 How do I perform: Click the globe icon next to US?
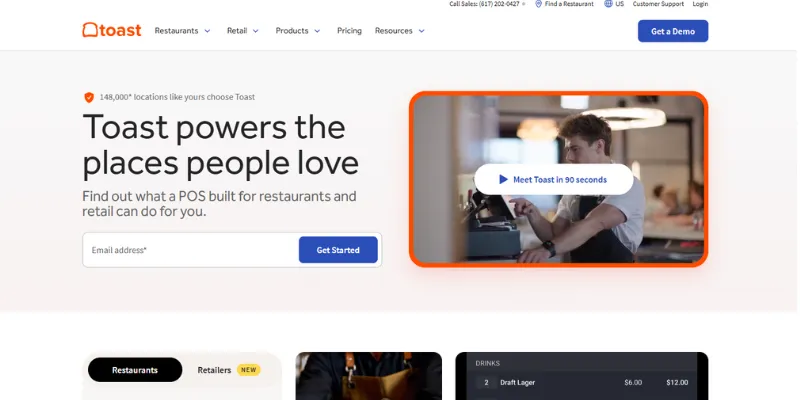coord(608,4)
